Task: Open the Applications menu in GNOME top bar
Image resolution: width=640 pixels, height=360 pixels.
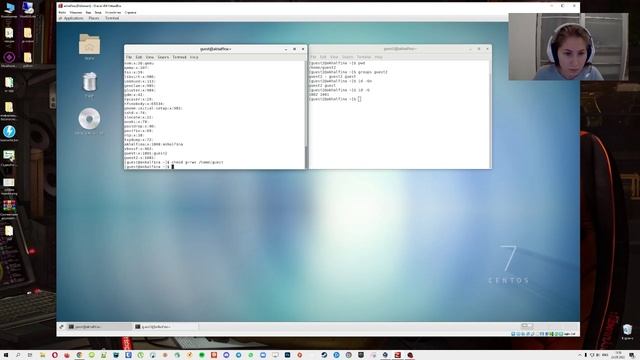Action: click(x=72, y=18)
